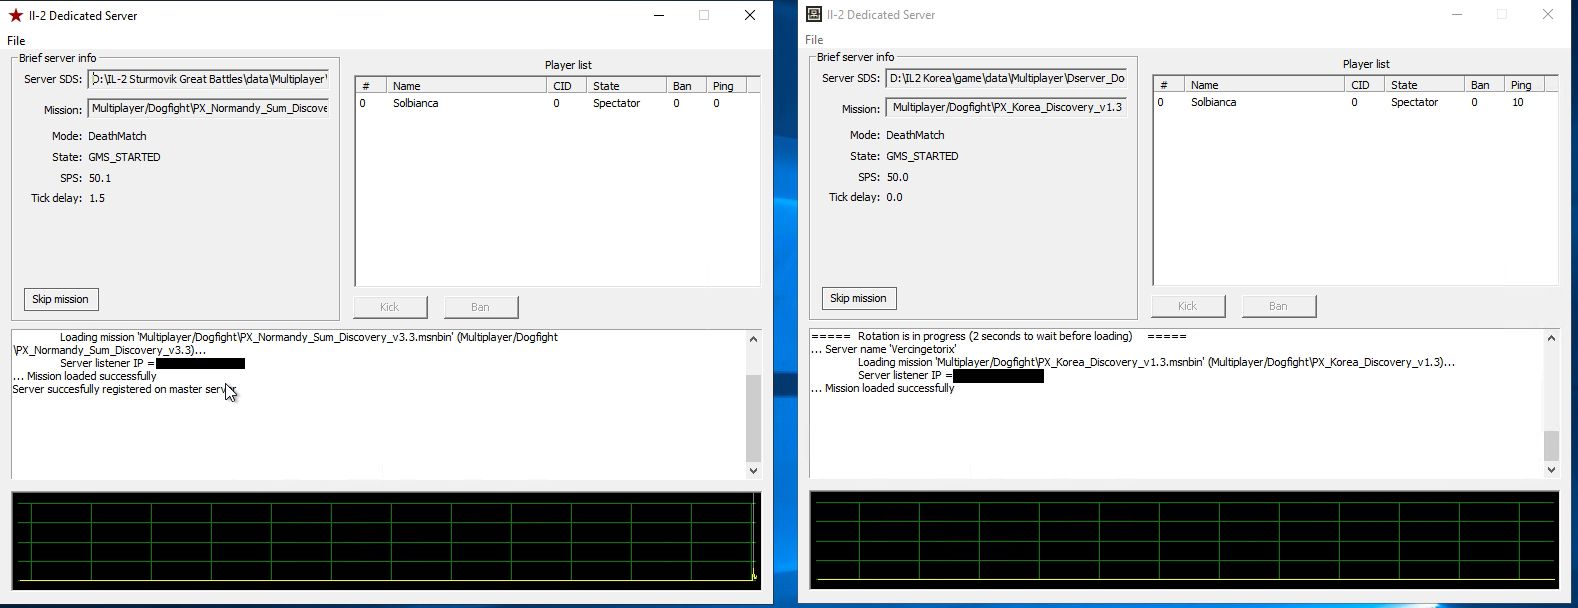Select Solbianca in left player list
The width and height of the screenshot is (1578, 608).
pyautogui.click(x=415, y=103)
